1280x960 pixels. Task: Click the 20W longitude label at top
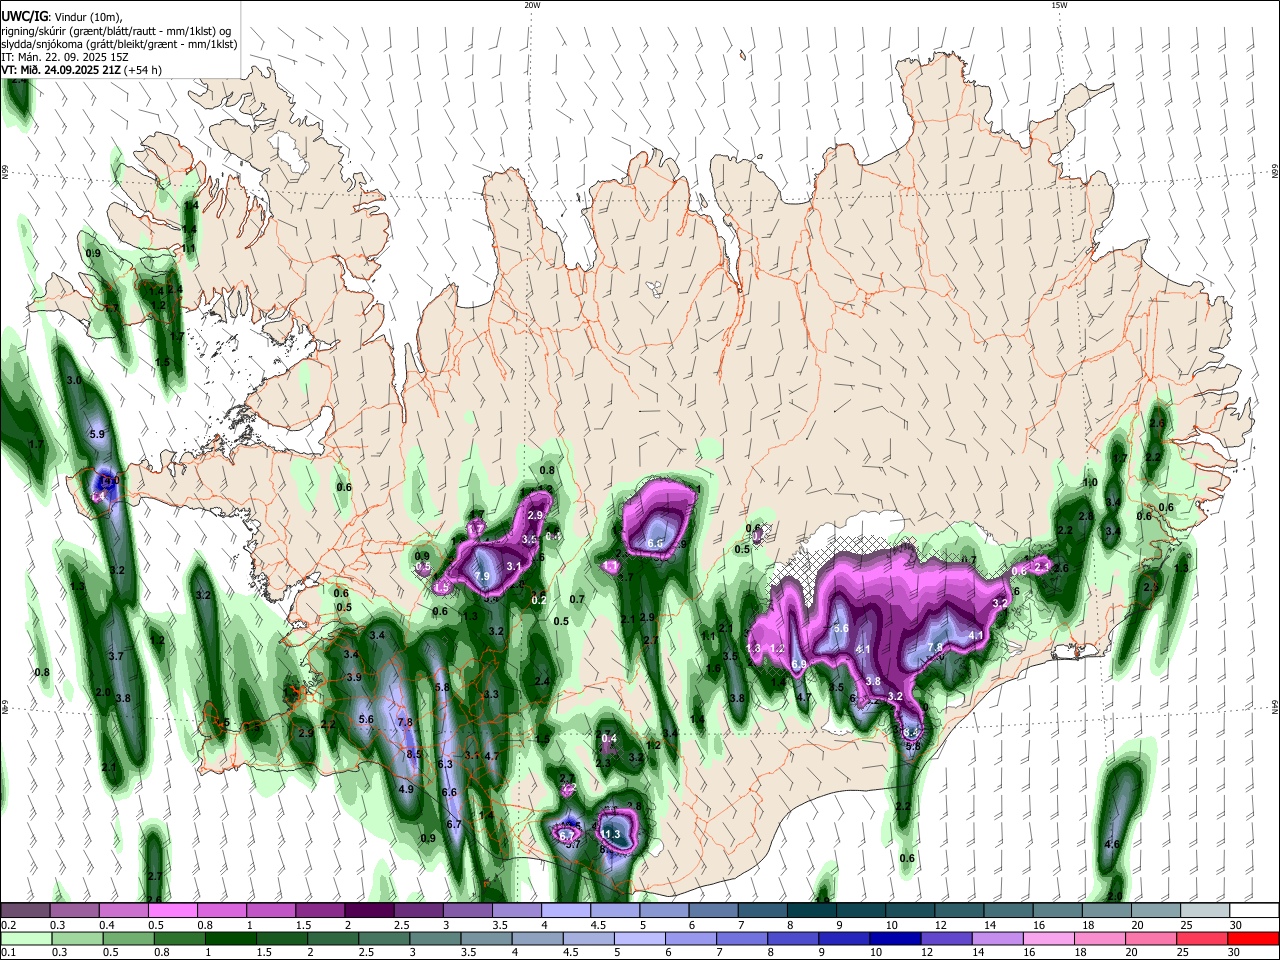532,5
